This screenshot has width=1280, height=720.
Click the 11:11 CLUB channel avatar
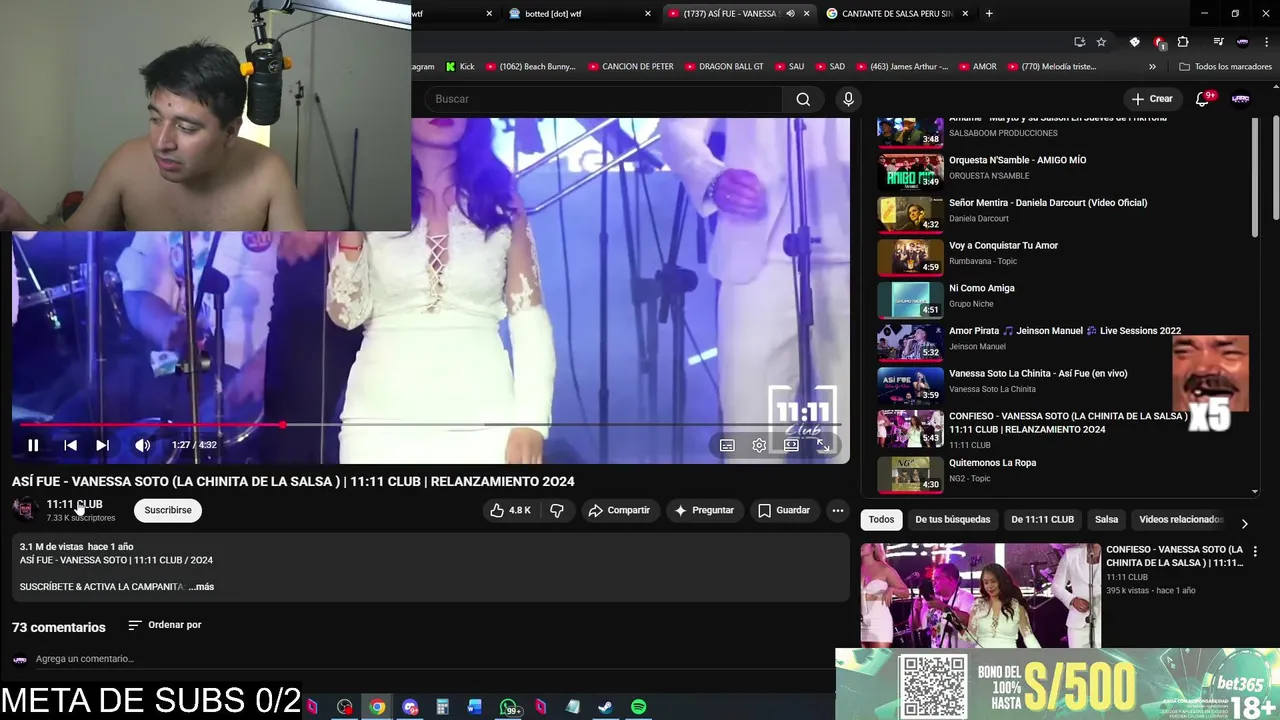click(x=25, y=509)
